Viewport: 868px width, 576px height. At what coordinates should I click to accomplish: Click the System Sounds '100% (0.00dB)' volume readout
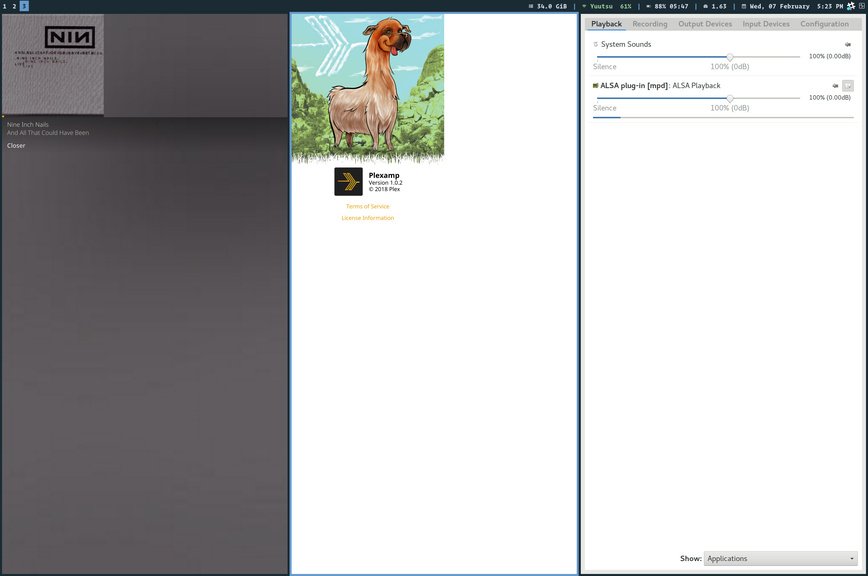[x=830, y=56]
